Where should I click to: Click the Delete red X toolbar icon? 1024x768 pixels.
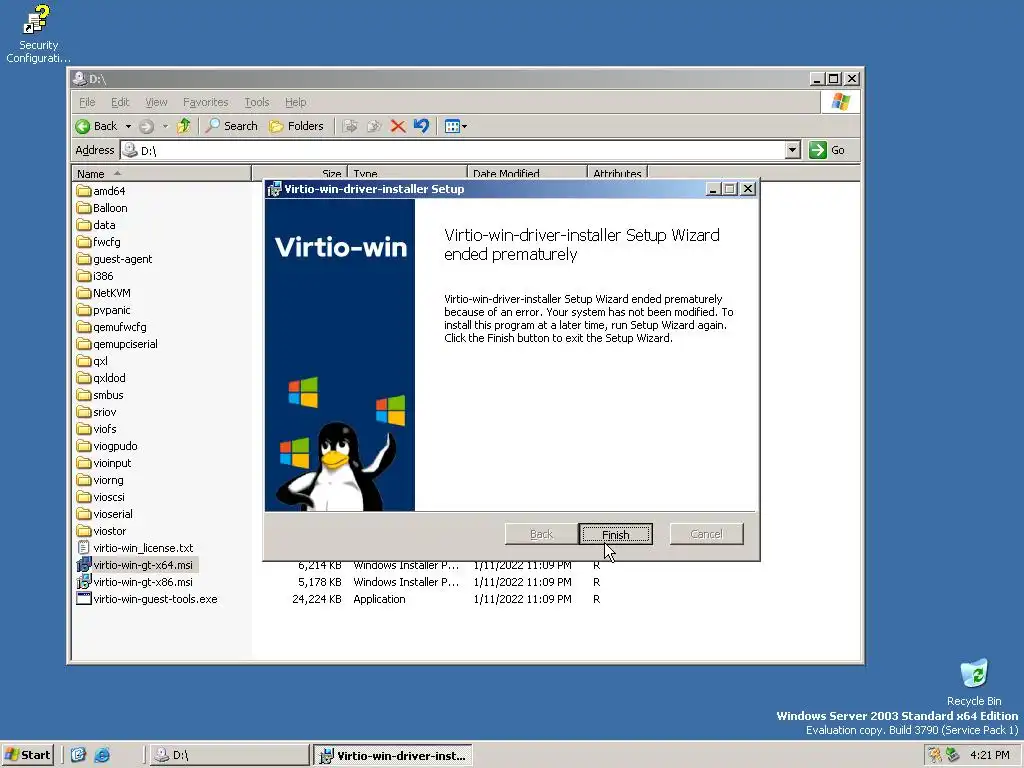point(398,126)
